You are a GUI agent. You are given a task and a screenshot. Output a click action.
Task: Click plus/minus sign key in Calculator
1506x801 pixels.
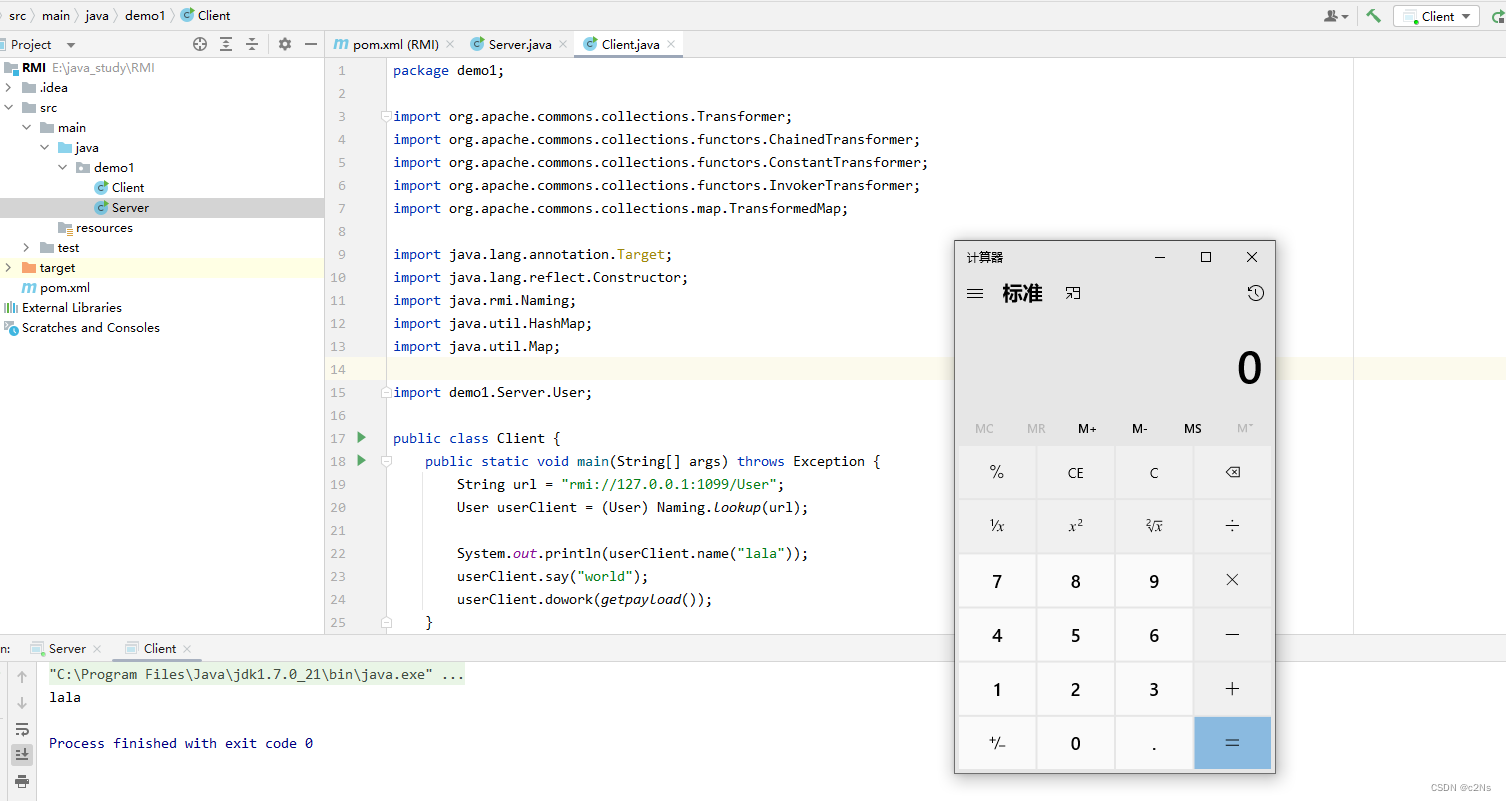pos(997,743)
